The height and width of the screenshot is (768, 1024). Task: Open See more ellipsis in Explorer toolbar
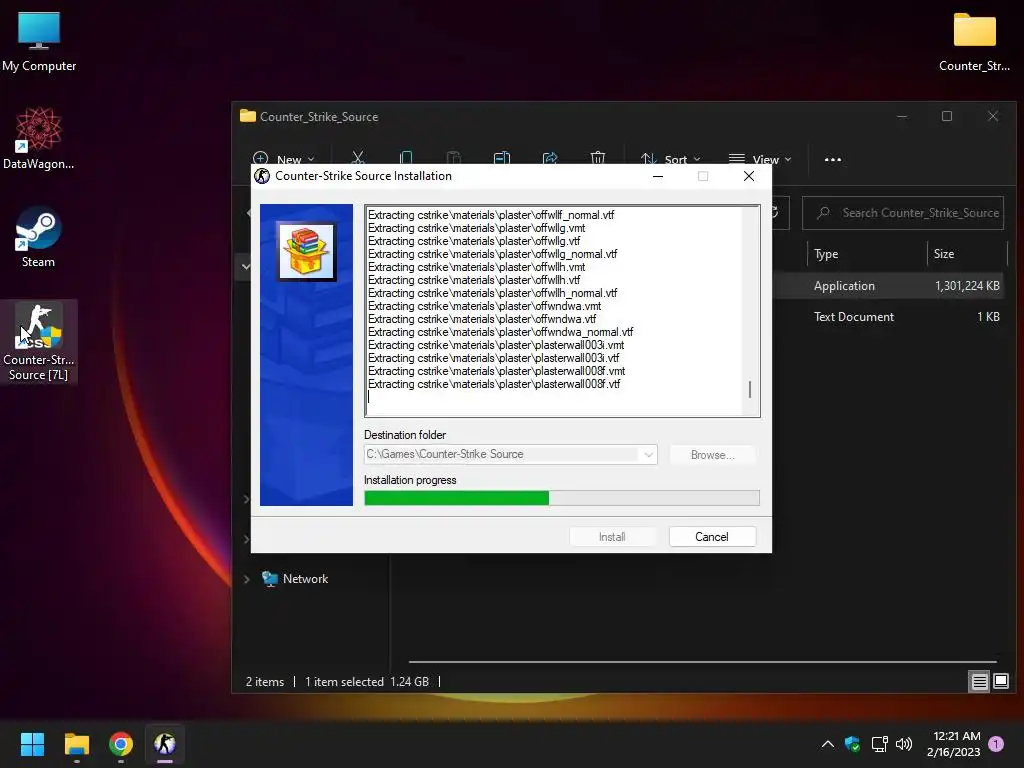click(833, 159)
